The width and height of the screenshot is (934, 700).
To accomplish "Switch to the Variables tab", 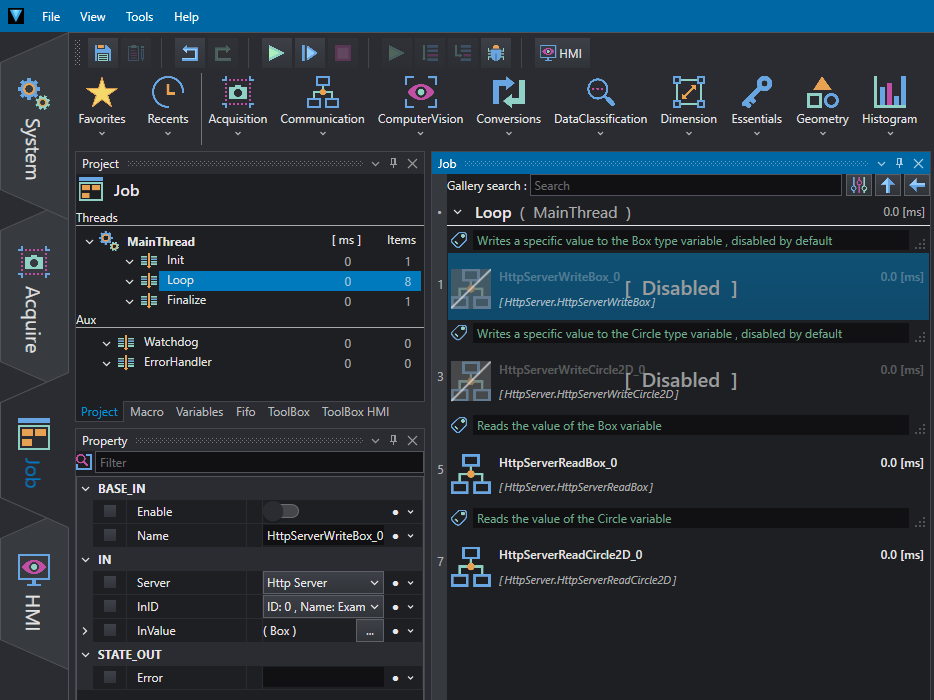I will 200,412.
